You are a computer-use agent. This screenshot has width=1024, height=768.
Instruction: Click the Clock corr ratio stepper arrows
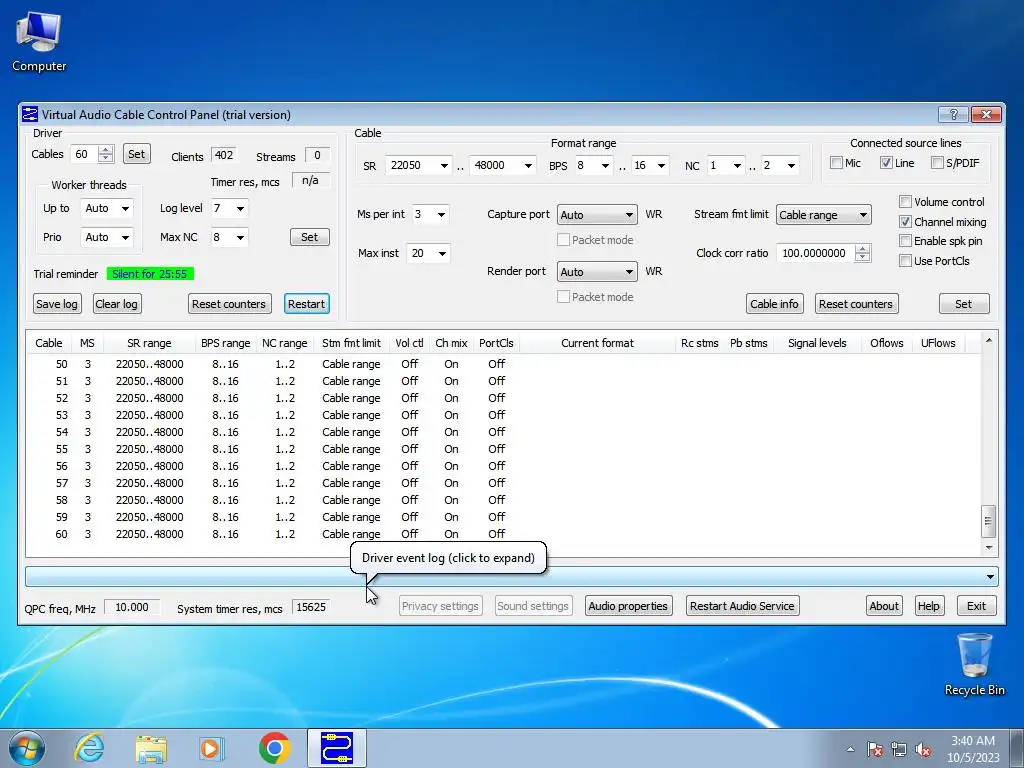862,253
